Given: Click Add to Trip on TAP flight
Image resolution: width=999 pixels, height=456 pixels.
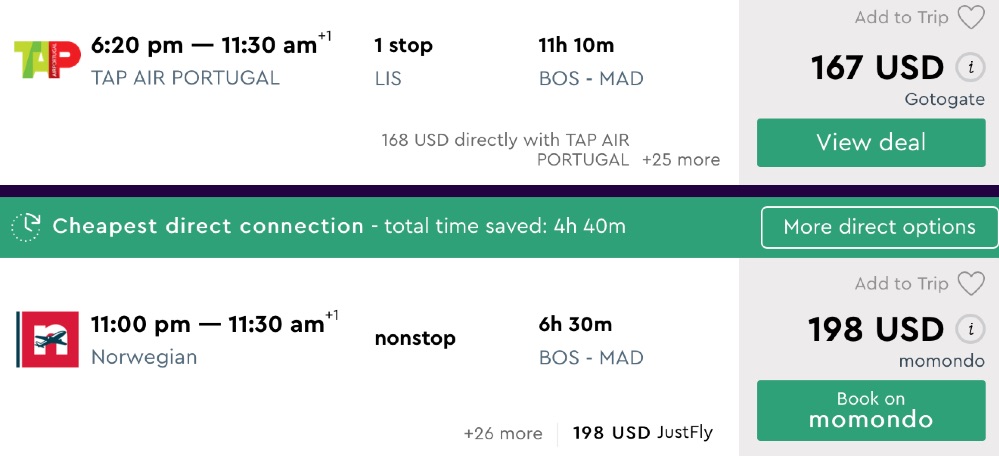Looking at the screenshot, I should coord(900,18).
